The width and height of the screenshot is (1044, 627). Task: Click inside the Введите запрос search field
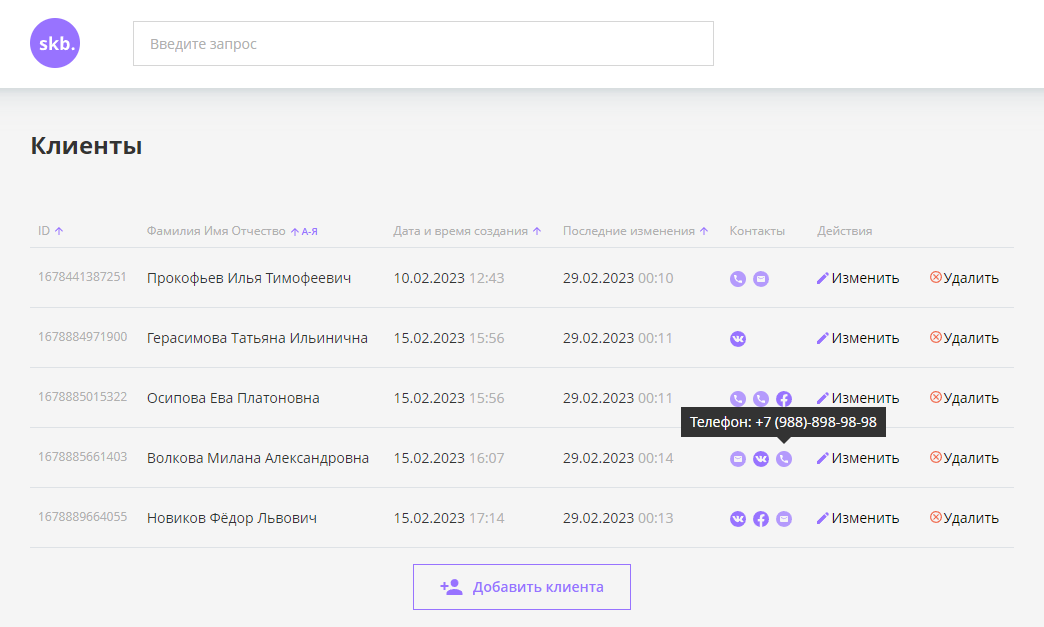(x=423, y=43)
